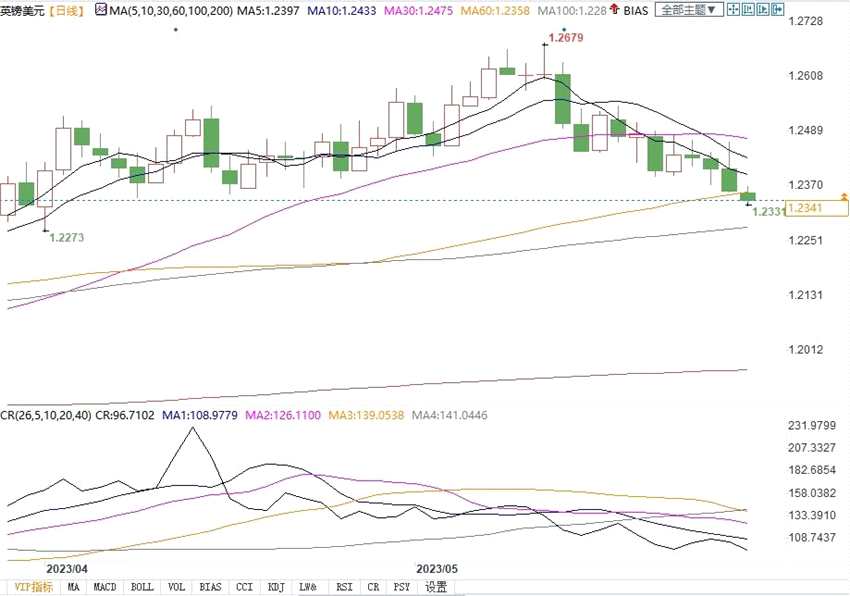Click the 2023/04 date label
This screenshot has width=850, height=596.
[x=67, y=569]
